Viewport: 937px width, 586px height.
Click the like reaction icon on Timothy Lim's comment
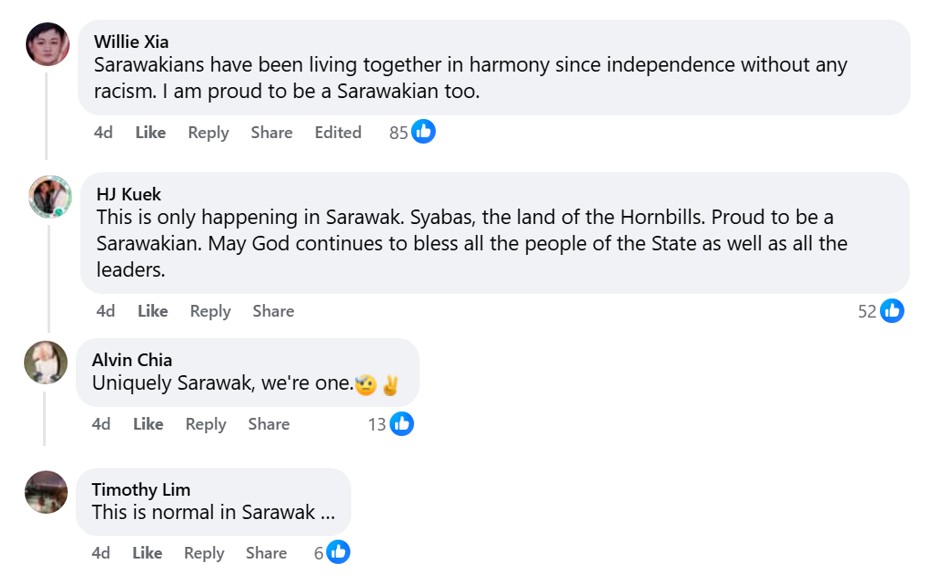coord(338,552)
